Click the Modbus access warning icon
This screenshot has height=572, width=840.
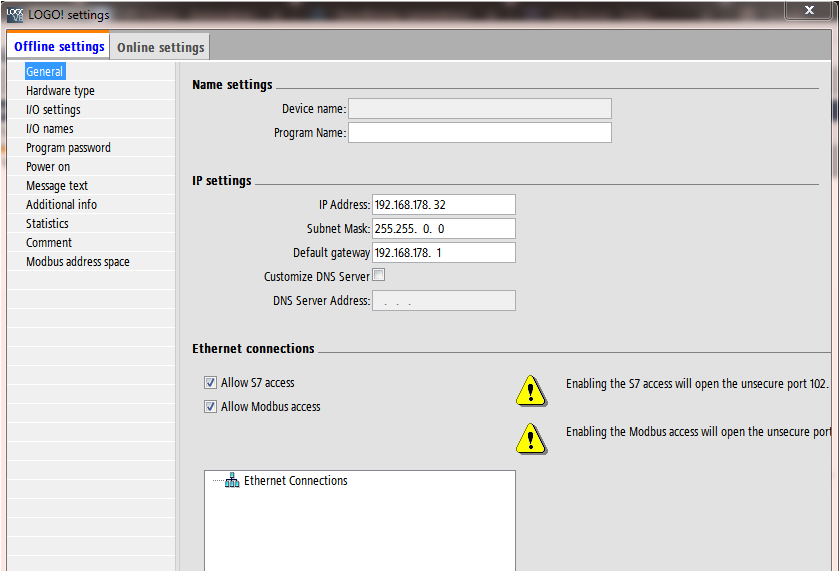(531, 439)
